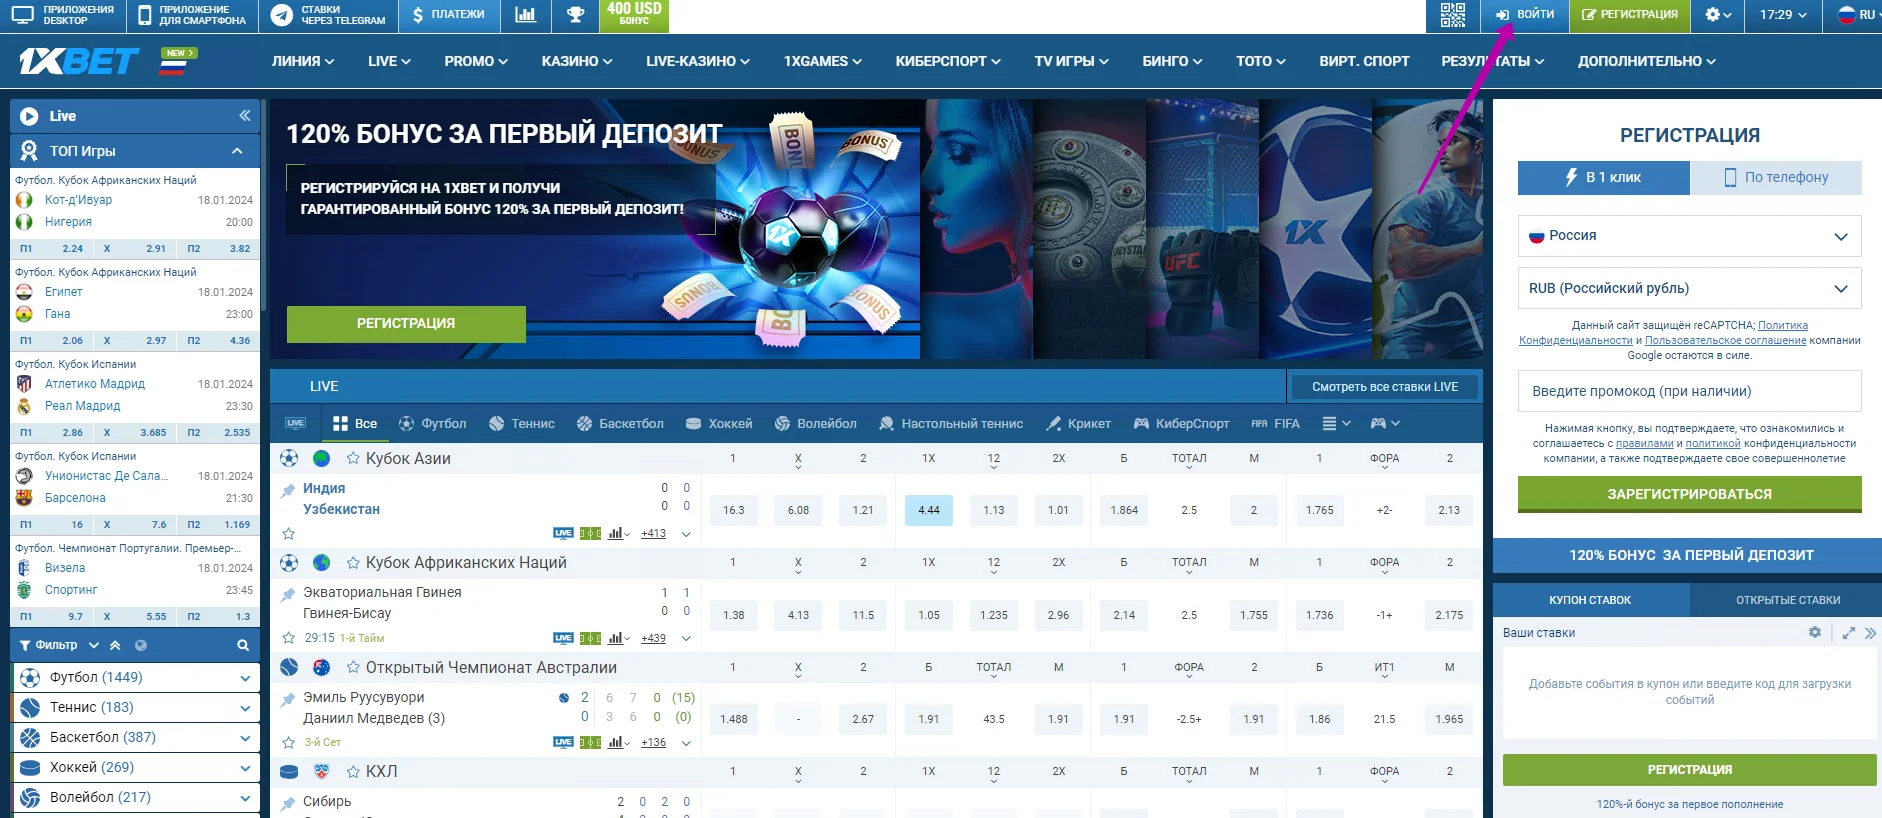Open Приложения для смартфона
The width and height of the screenshot is (1882, 818).
tap(192, 15)
